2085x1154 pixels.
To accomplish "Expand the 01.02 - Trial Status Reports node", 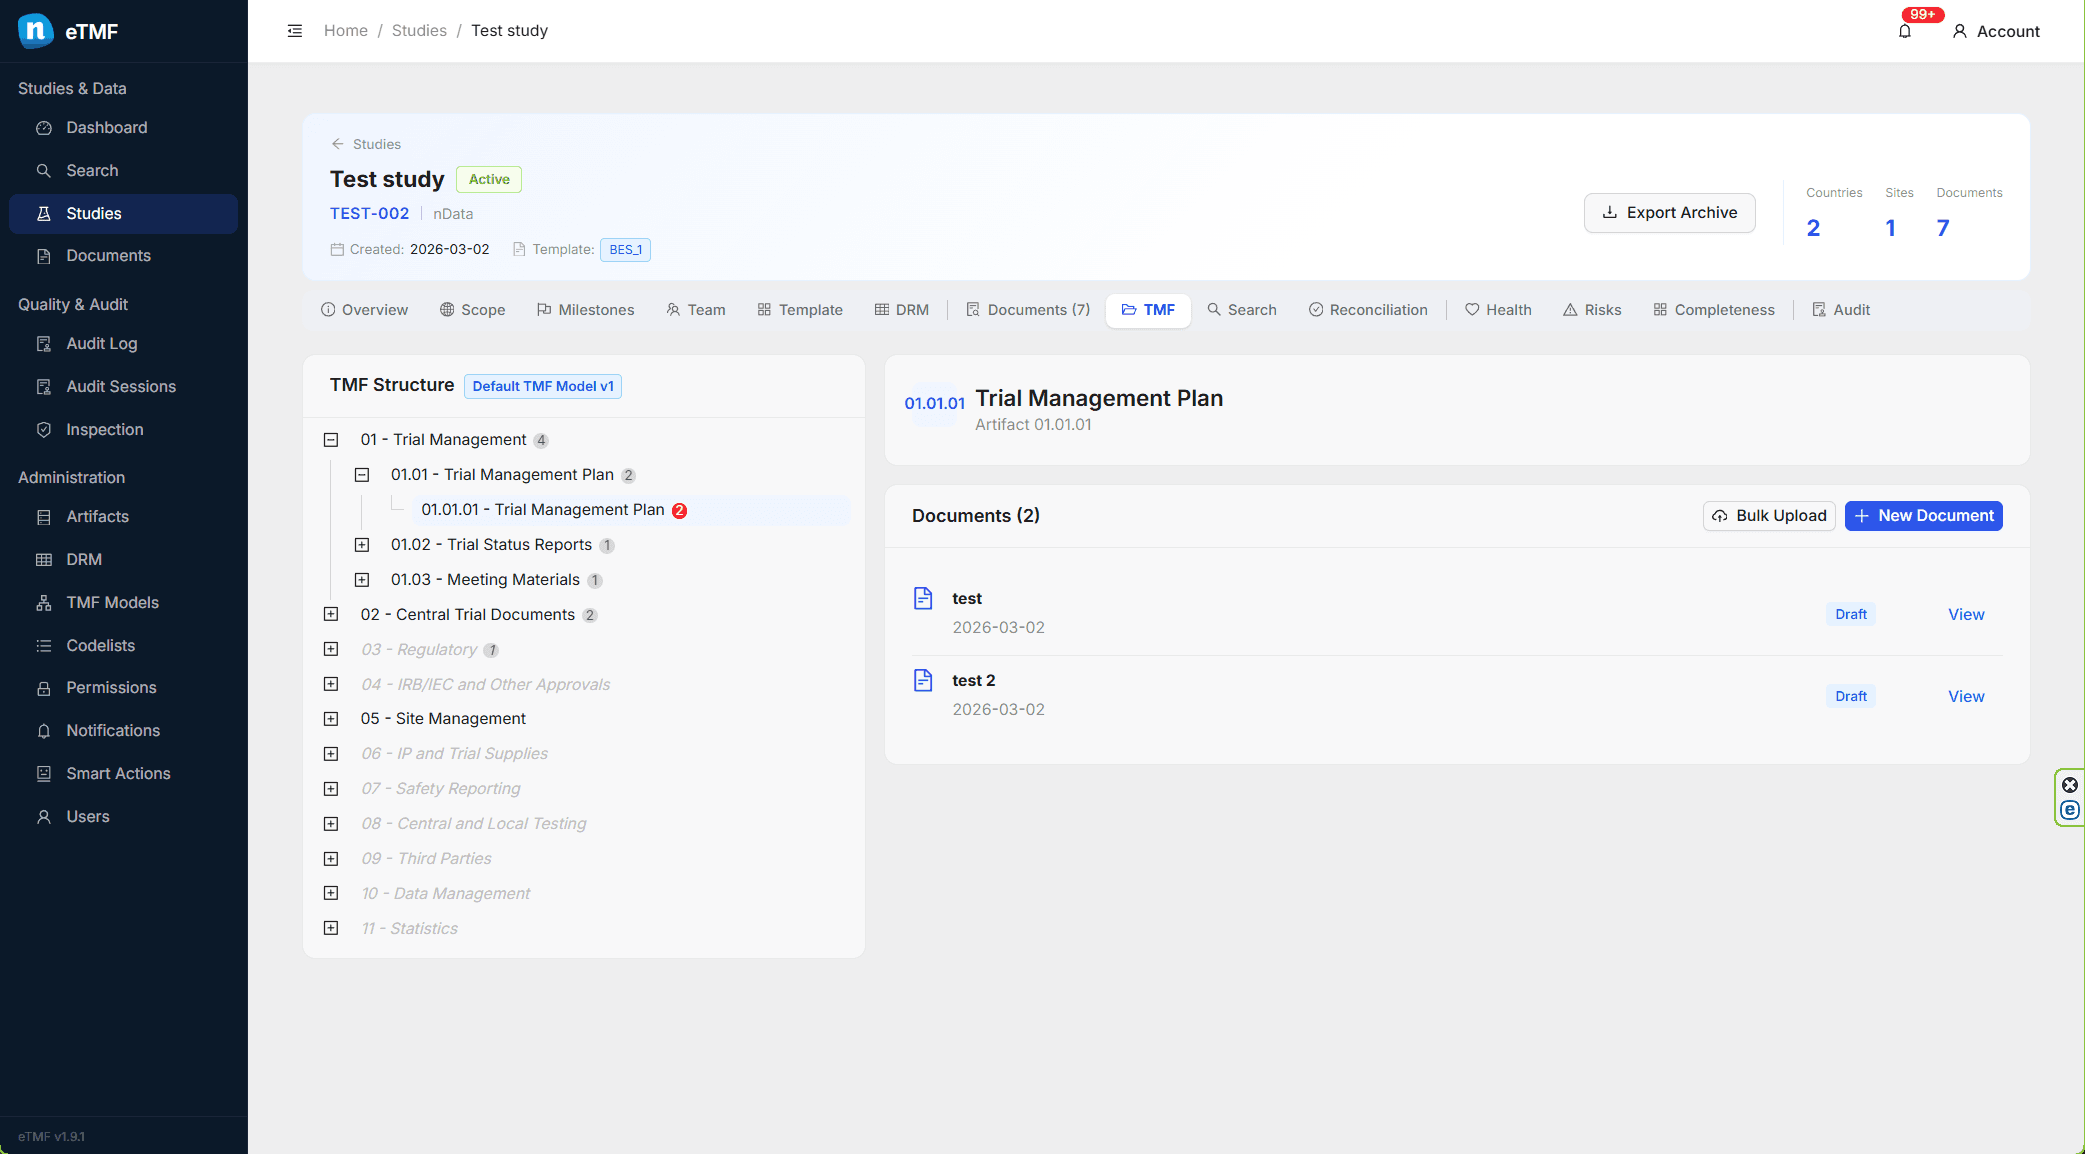I will [362, 545].
